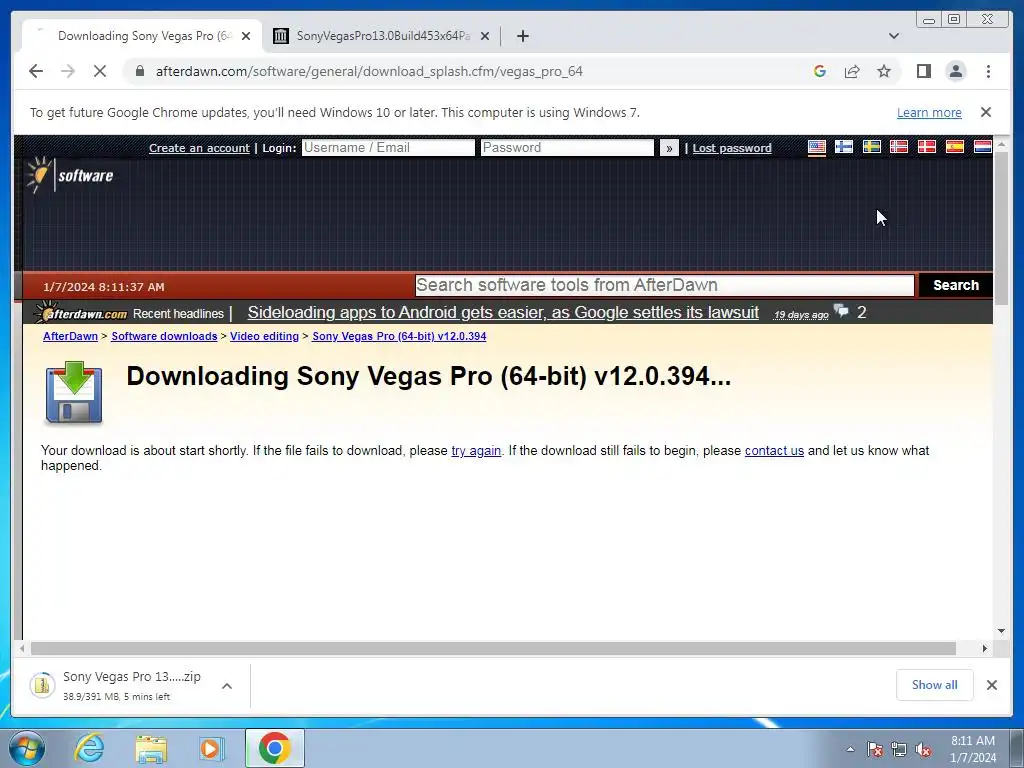The width and height of the screenshot is (1024, 768).
Task: Open Windows Explorer from taskbar
Action: click(151, 749)
